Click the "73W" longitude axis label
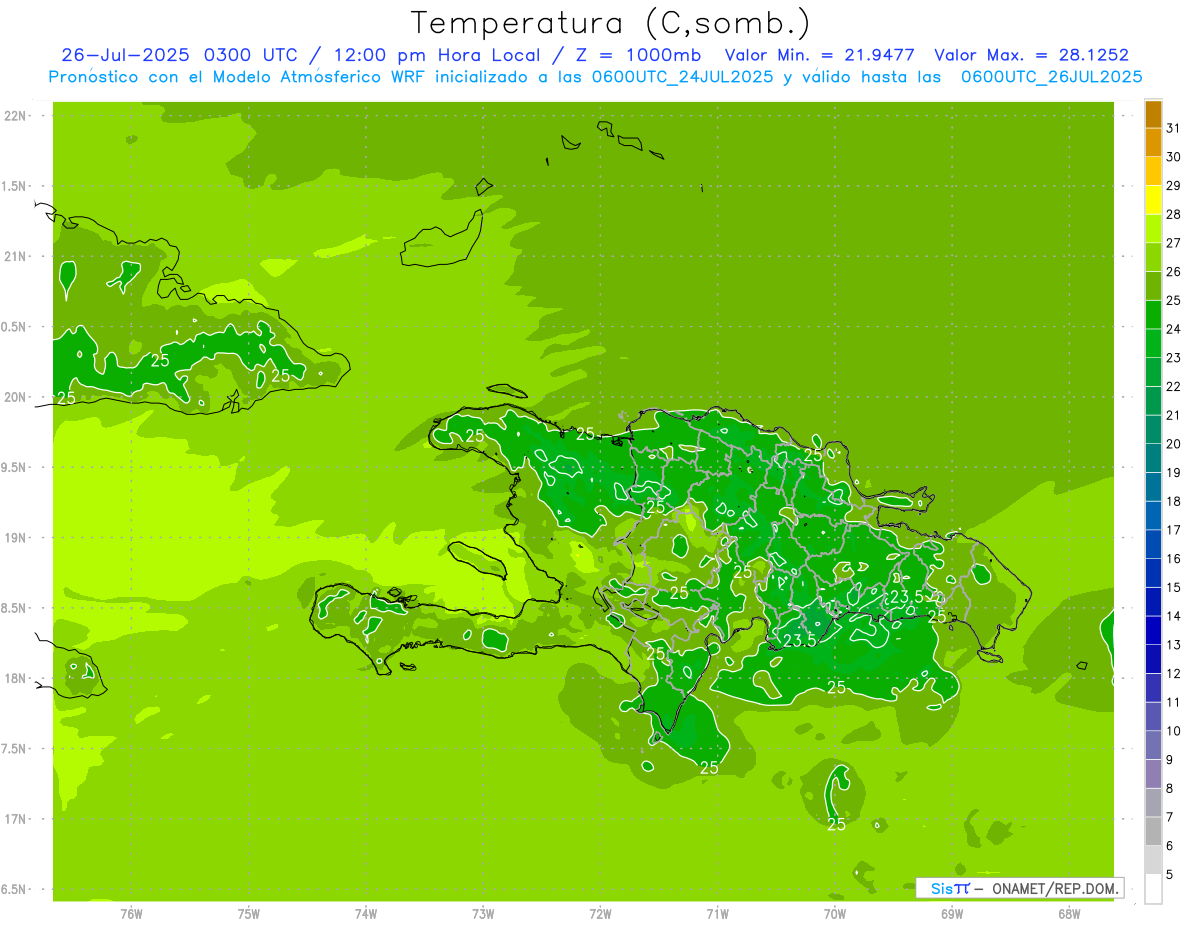 pos(483,914)
